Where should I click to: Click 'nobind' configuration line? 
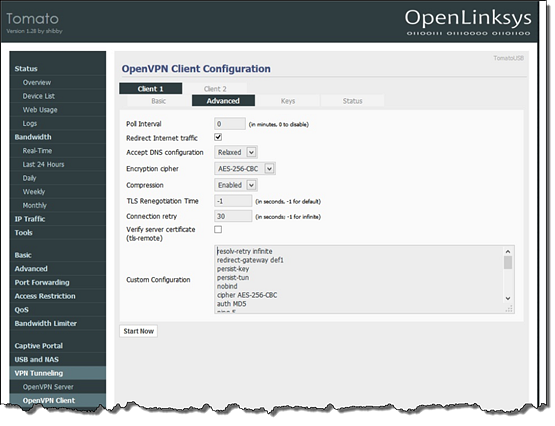click(x=227, y=286)
